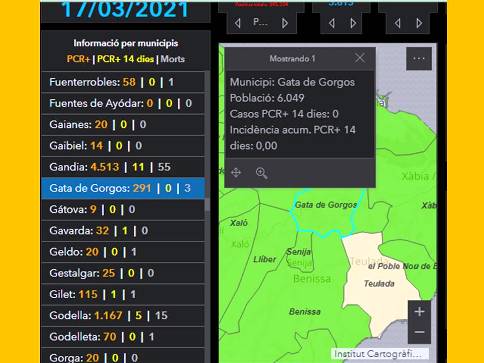Click the el Poble Nou de B map label

click(x=402, y=266)
